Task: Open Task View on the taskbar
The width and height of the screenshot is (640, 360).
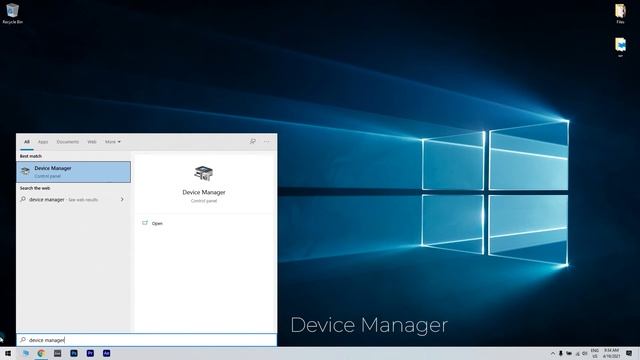Action: click(25, 353)
